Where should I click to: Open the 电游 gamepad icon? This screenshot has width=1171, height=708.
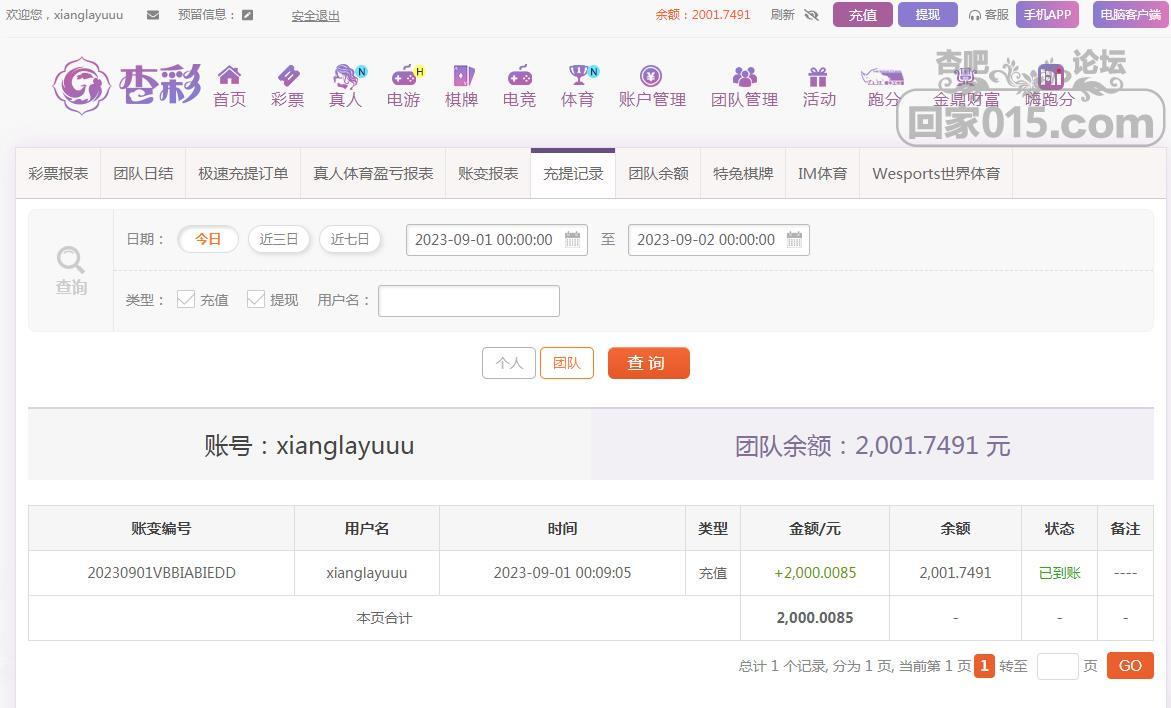404,75
